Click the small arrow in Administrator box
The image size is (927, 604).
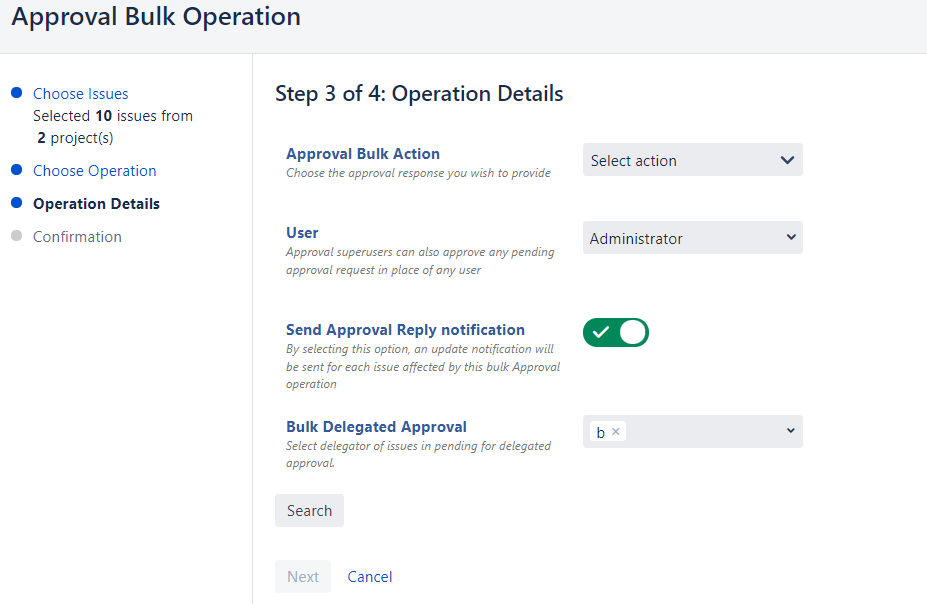pos(791,238)
